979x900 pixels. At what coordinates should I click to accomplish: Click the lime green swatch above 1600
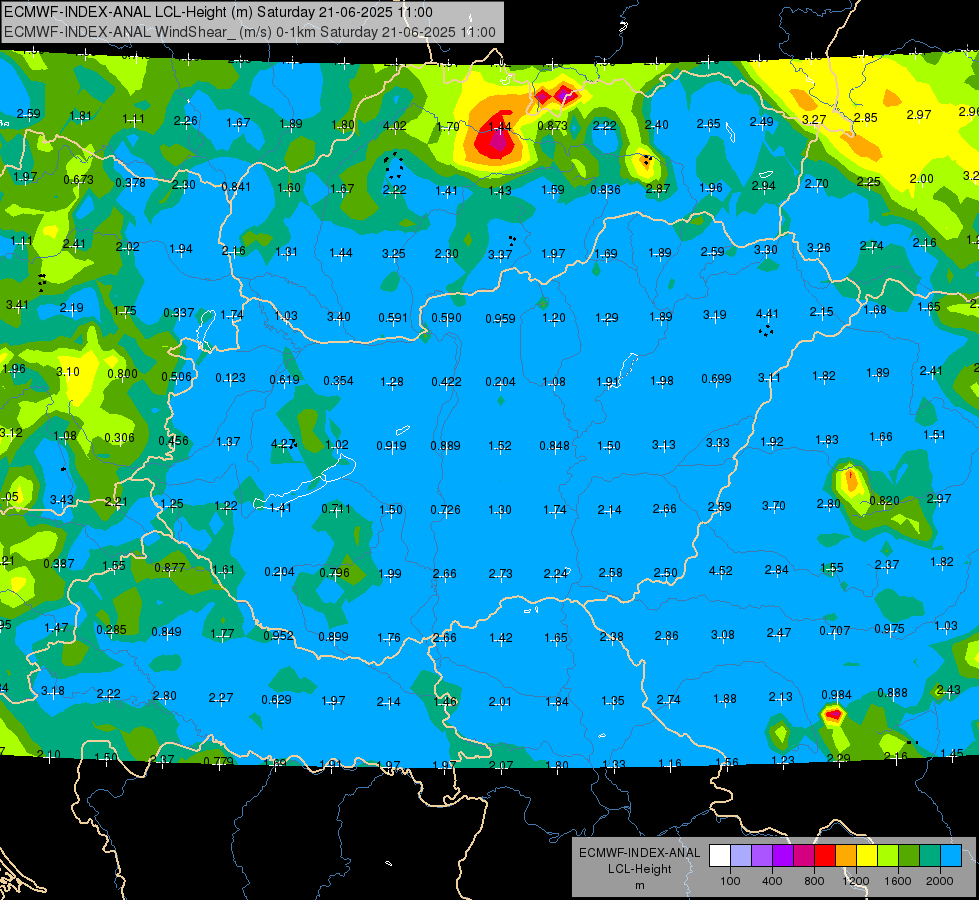click(888, 856)
